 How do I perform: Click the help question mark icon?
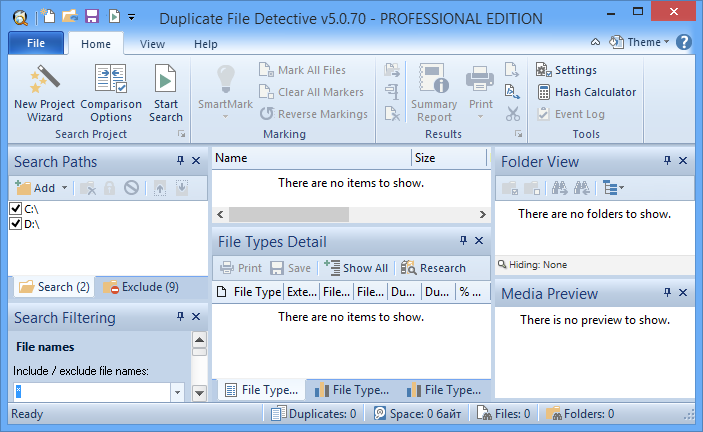click(683, 42)
